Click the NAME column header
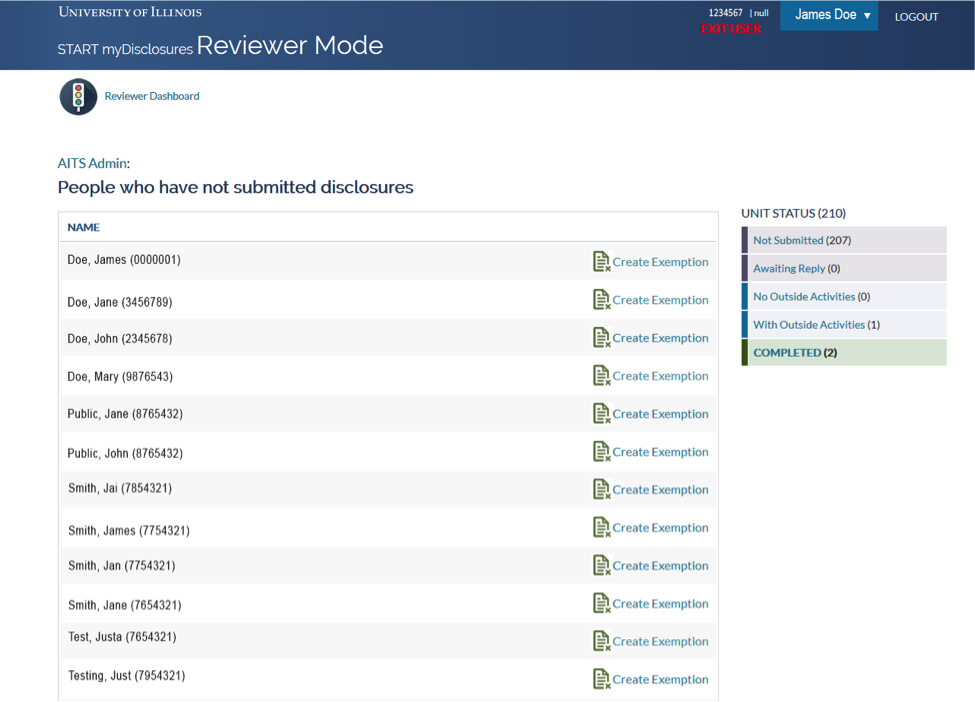Screen dimensions: 975x702 (83, 228)
